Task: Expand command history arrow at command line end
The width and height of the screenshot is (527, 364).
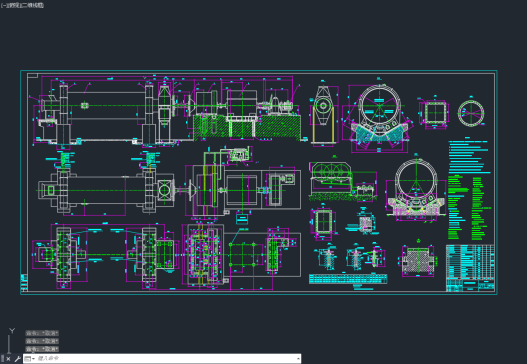Action: (x=298, y=359)
